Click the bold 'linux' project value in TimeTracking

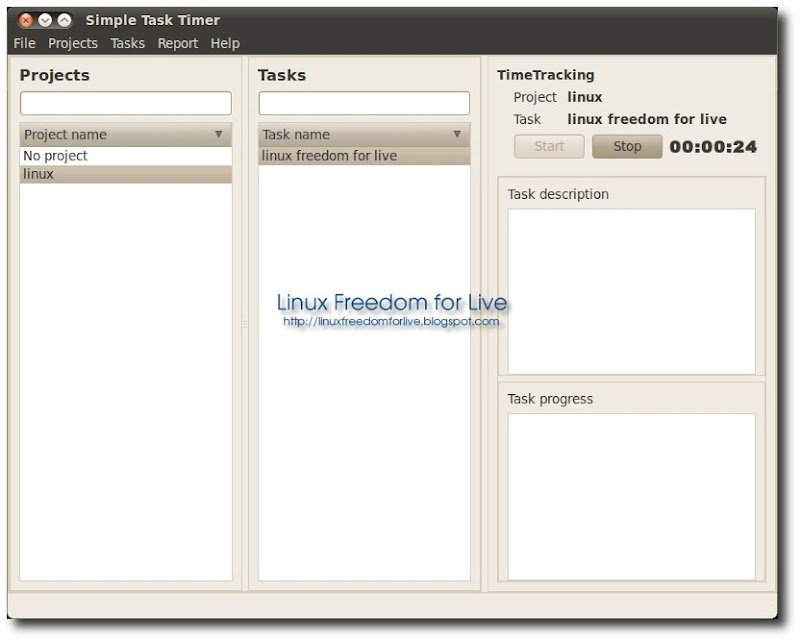point(585,97)
